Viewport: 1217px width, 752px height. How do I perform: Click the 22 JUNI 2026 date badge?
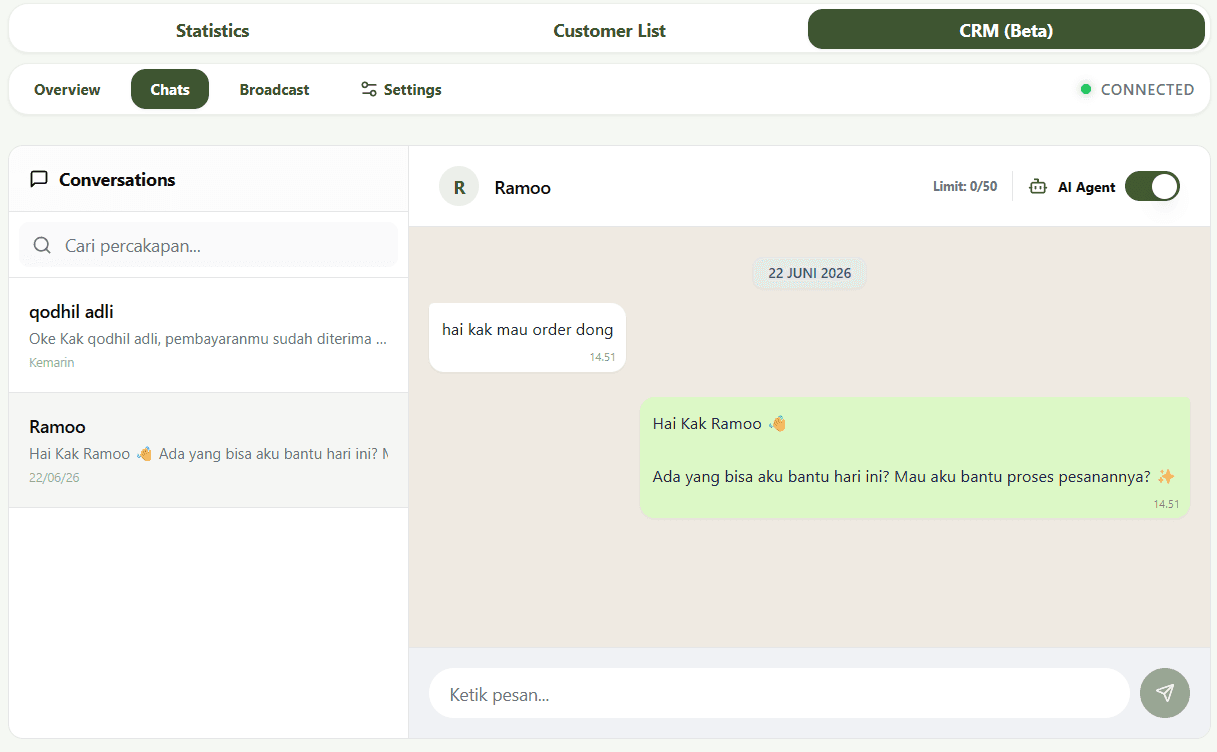(809, 273)
